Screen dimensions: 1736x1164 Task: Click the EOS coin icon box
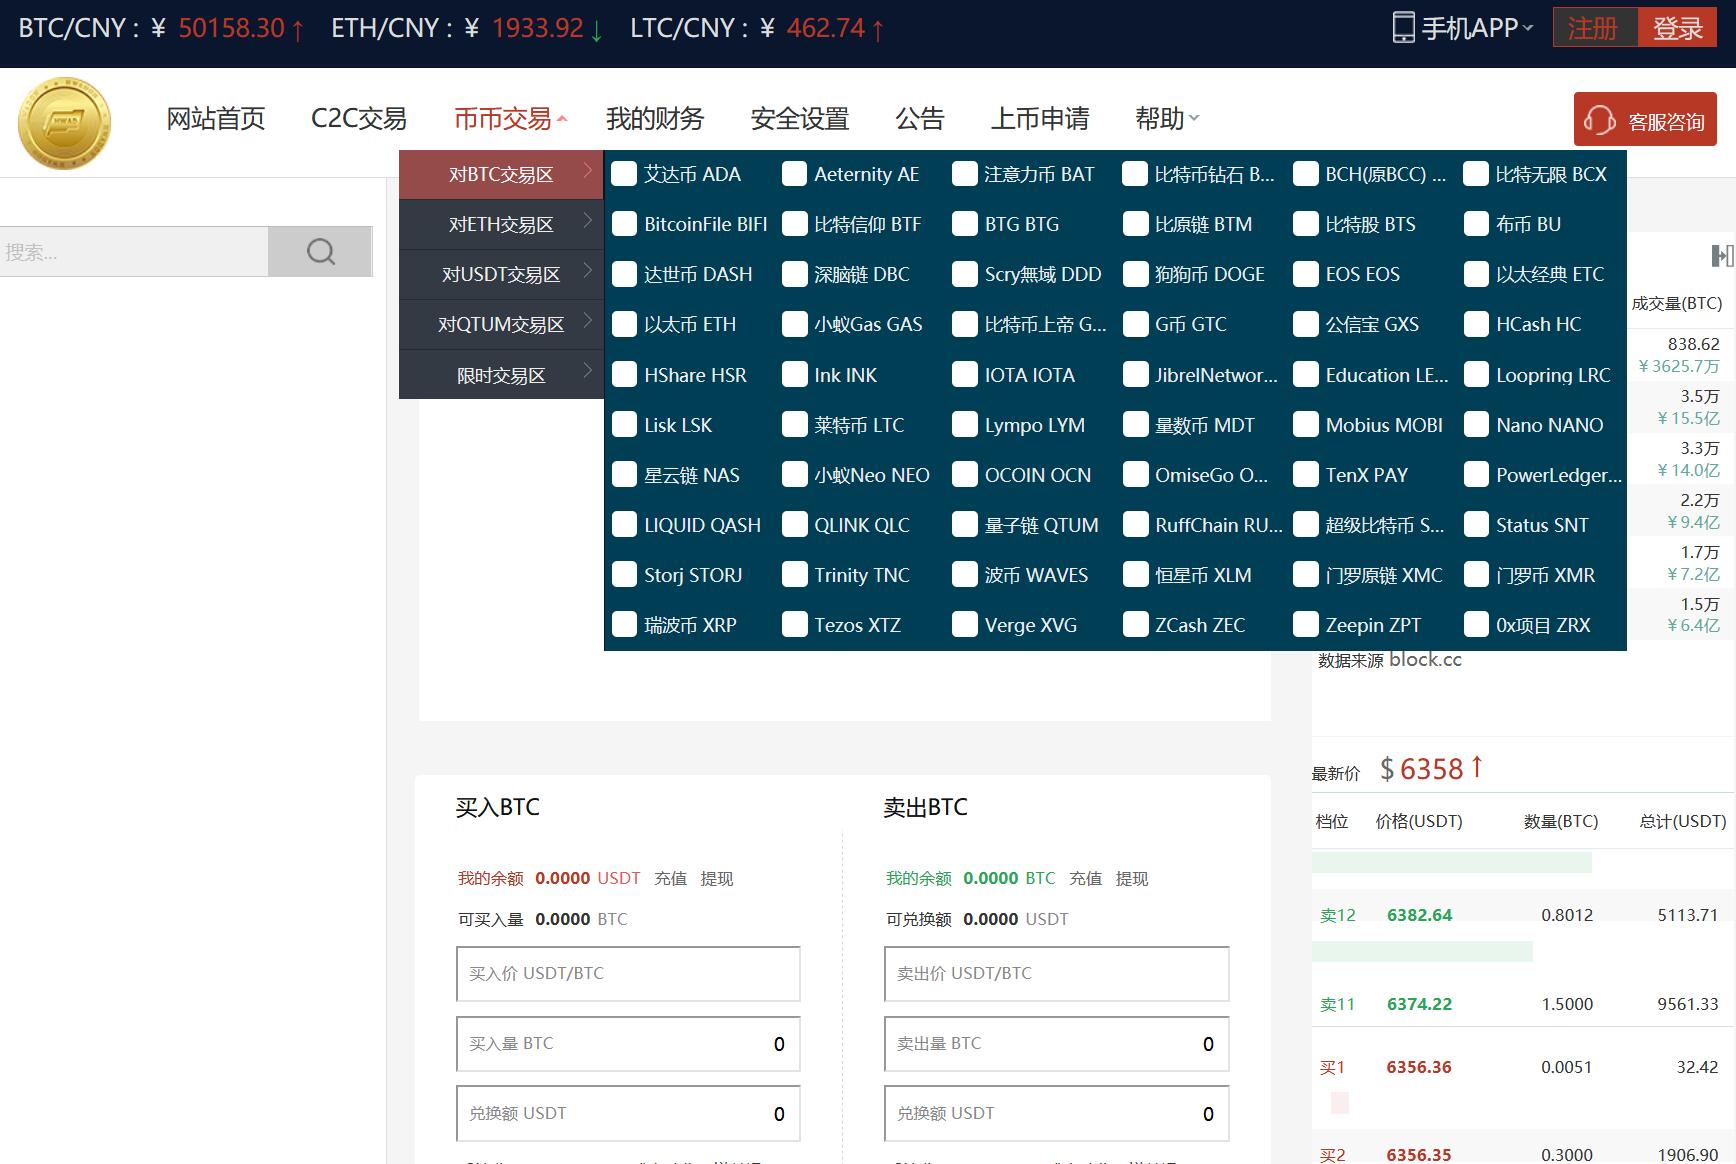click(1305, 274)
